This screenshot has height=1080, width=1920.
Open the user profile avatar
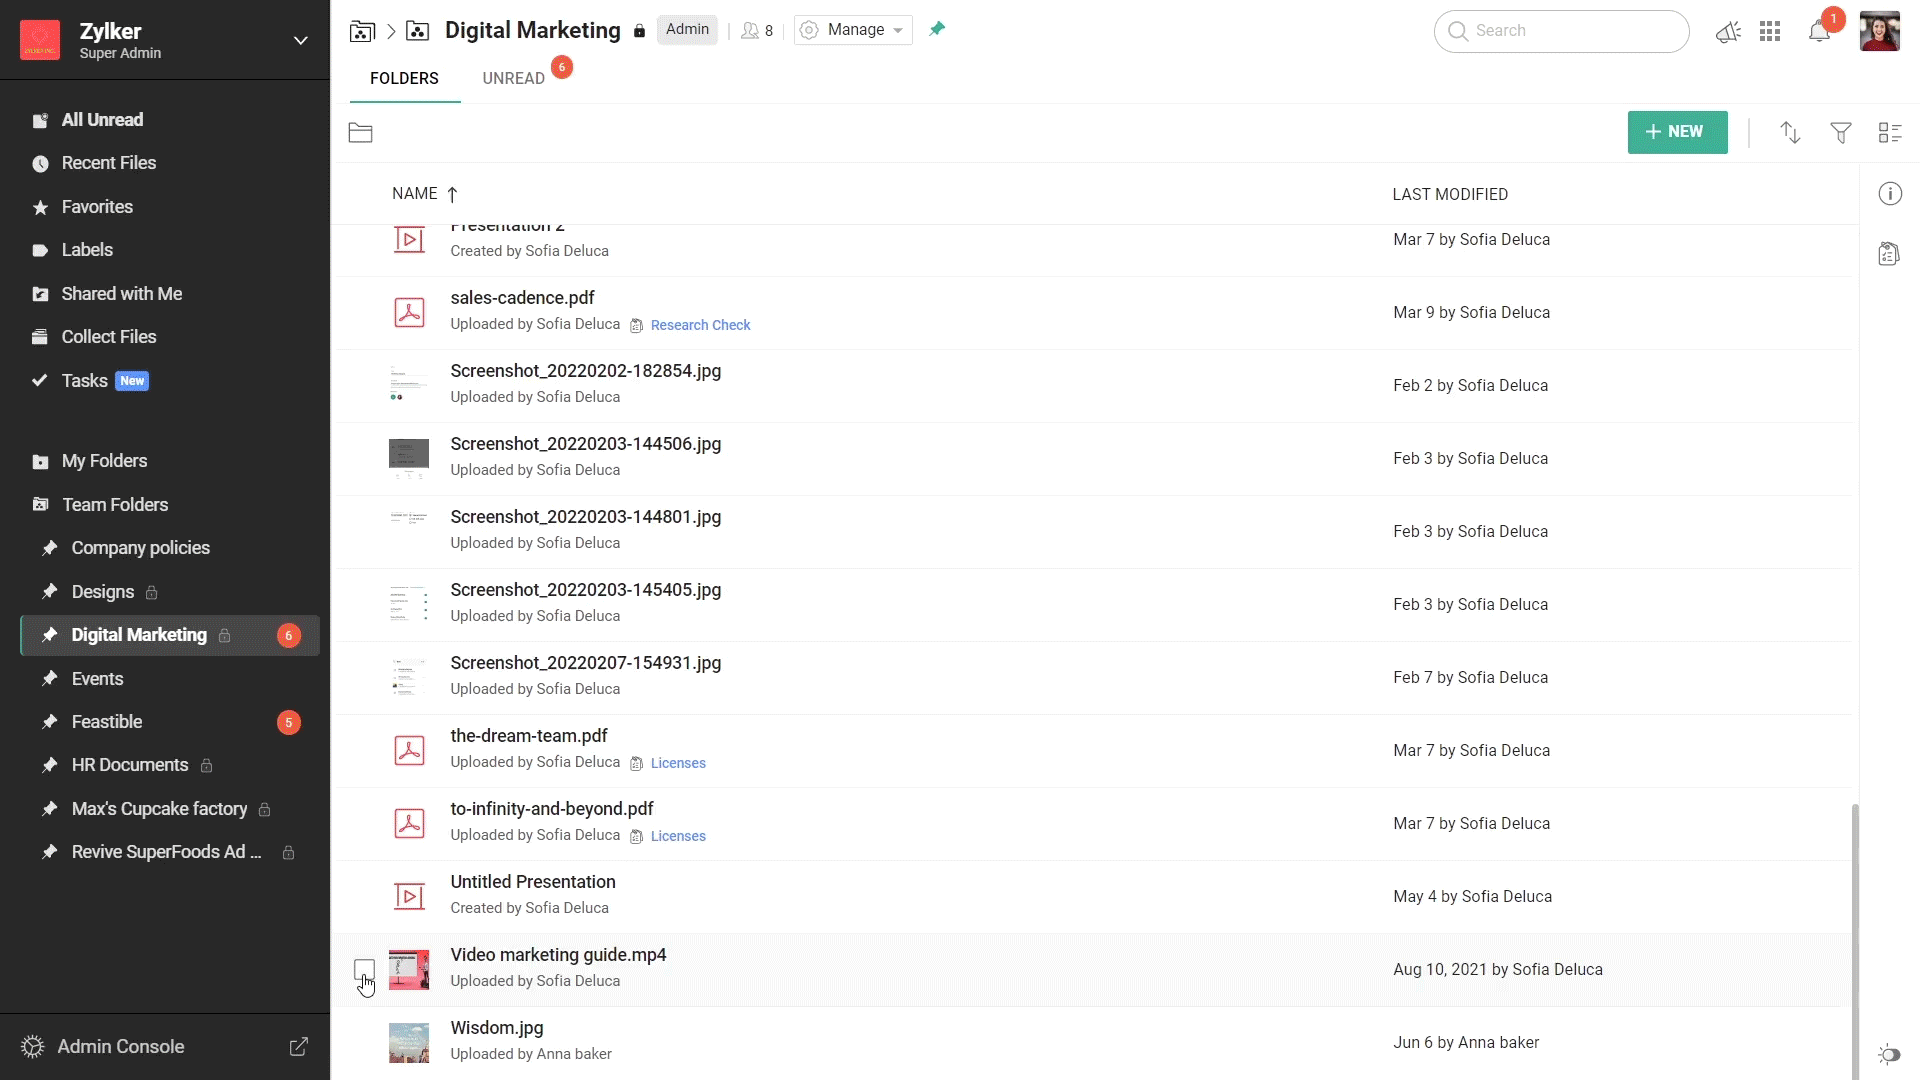[x=1880, y=31]
